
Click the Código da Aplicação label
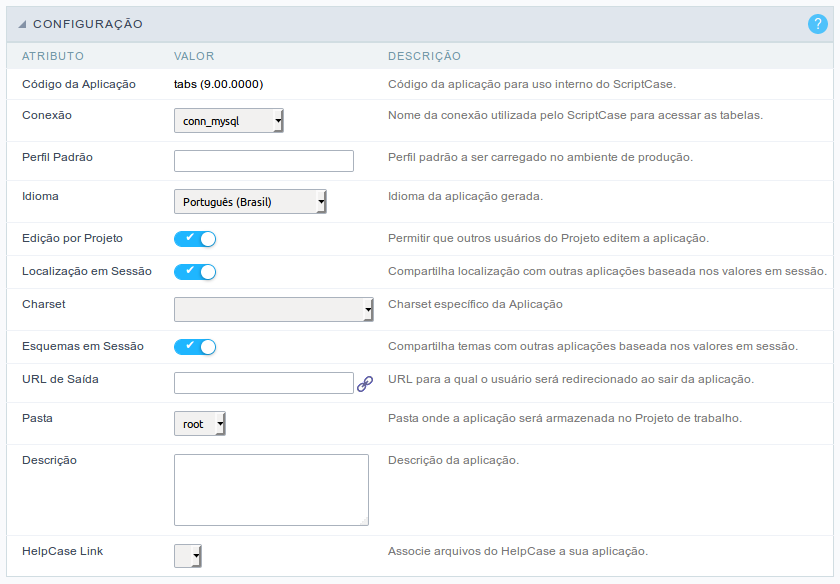click(79, 84)
